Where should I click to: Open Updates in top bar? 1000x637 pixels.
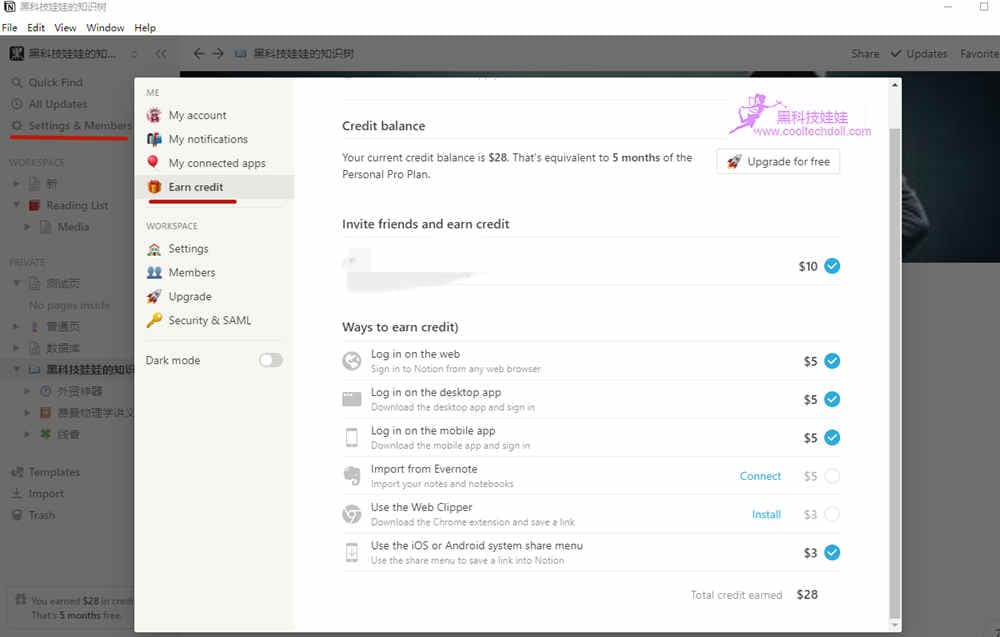(919, 54)
